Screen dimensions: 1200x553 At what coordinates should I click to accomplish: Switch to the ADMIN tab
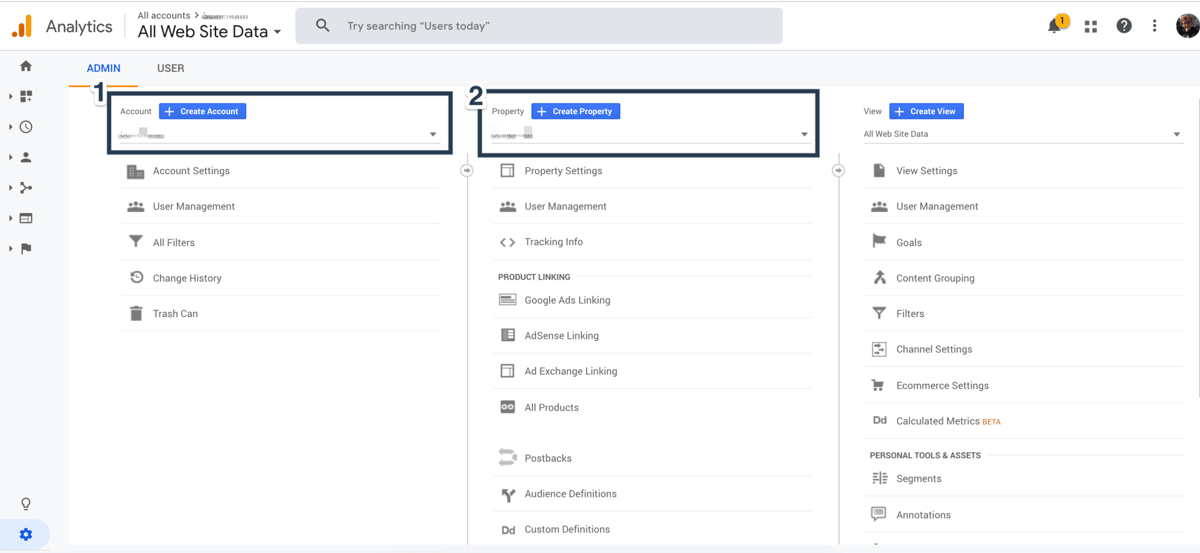pos(103,68)
